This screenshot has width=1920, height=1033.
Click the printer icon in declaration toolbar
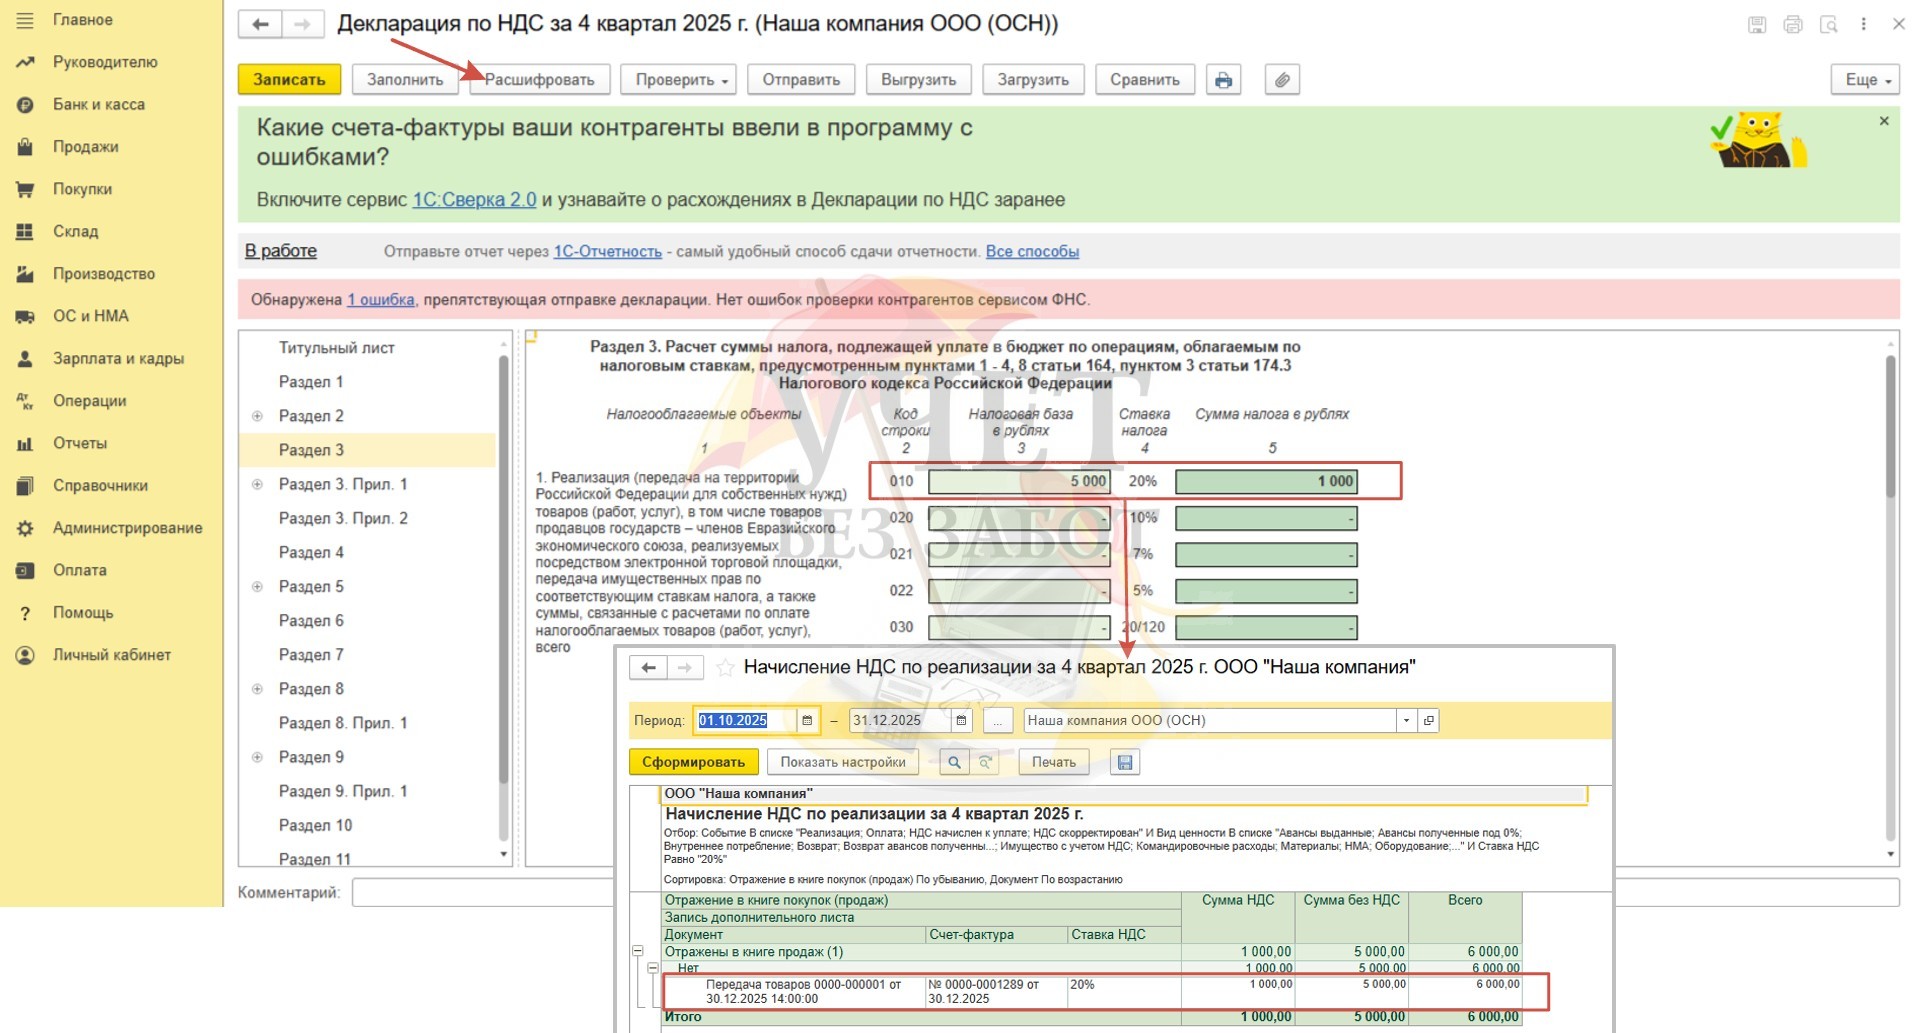(x=1223, y=80)
